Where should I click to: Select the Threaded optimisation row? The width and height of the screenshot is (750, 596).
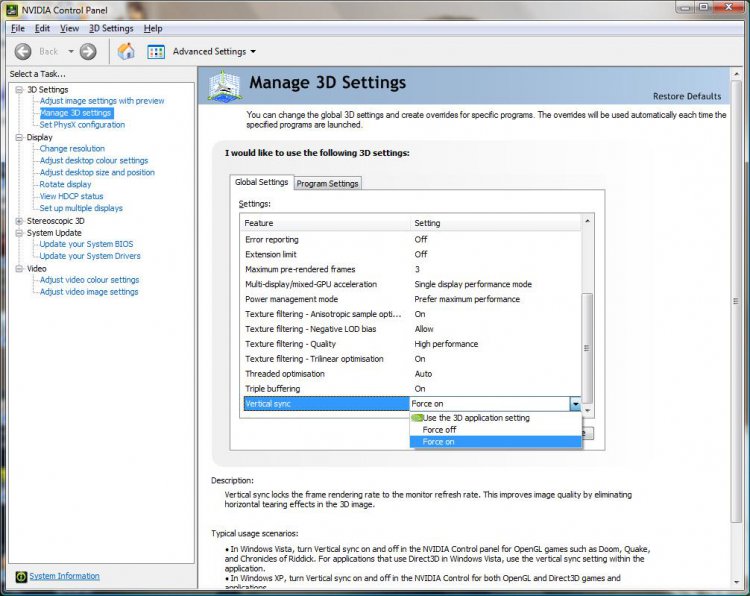[412, 374]
